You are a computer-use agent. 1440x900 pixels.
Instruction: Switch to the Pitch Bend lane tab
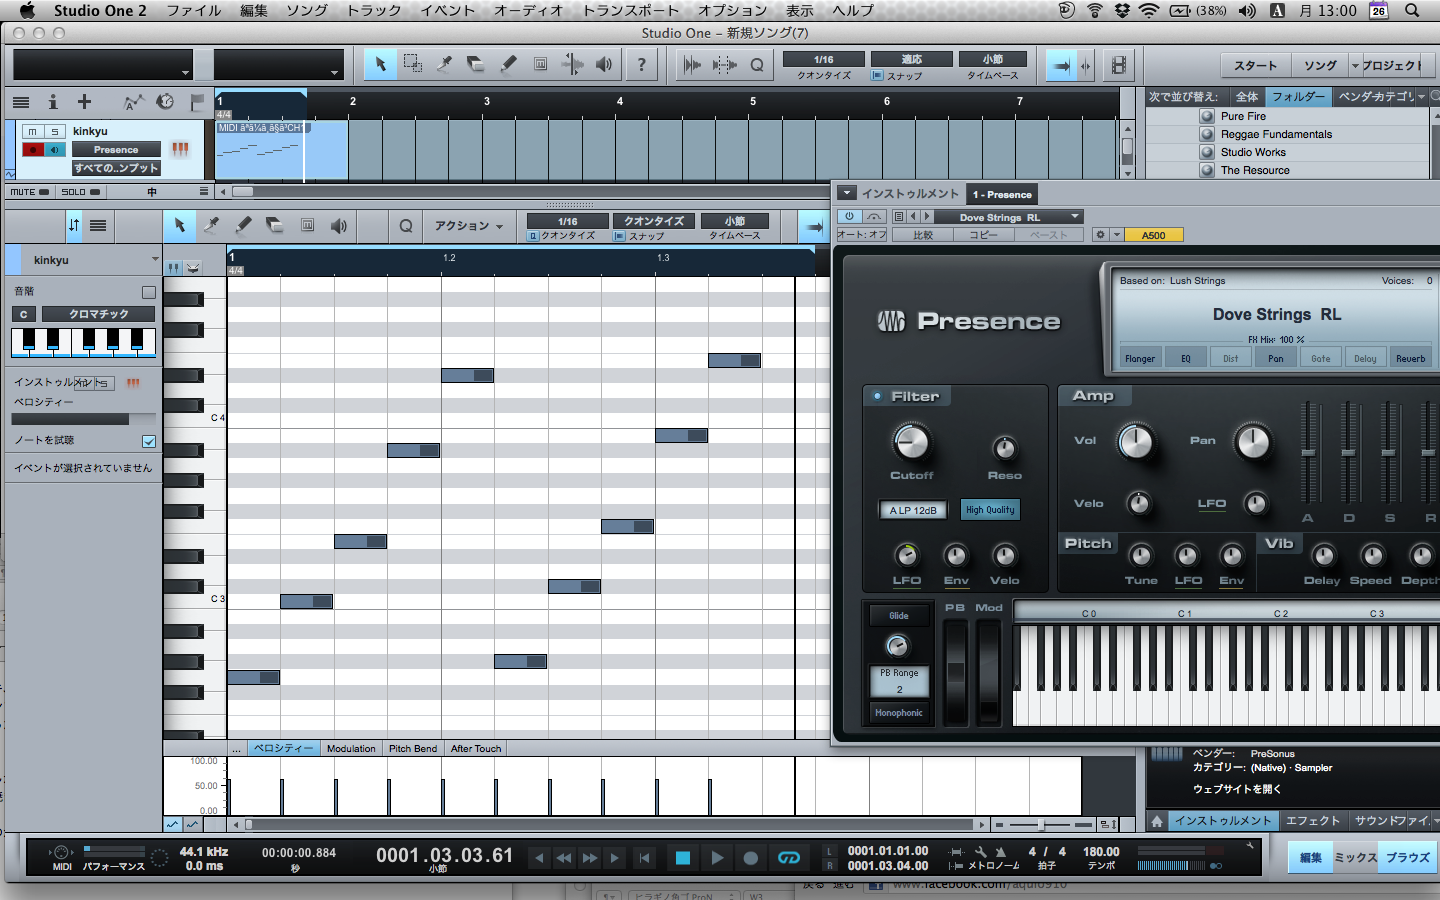413,748
